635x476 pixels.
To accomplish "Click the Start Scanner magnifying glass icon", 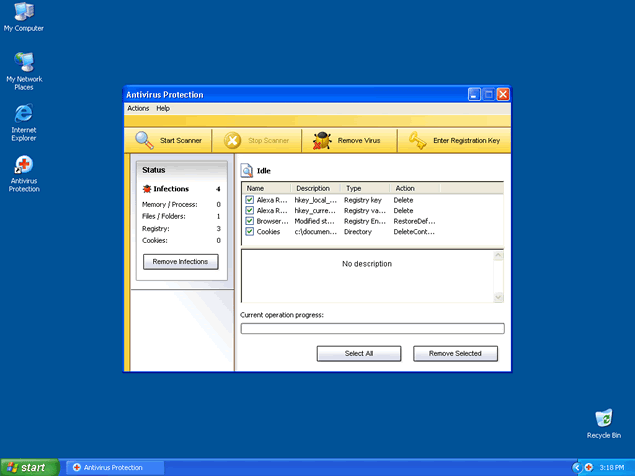I will point(145,141).
